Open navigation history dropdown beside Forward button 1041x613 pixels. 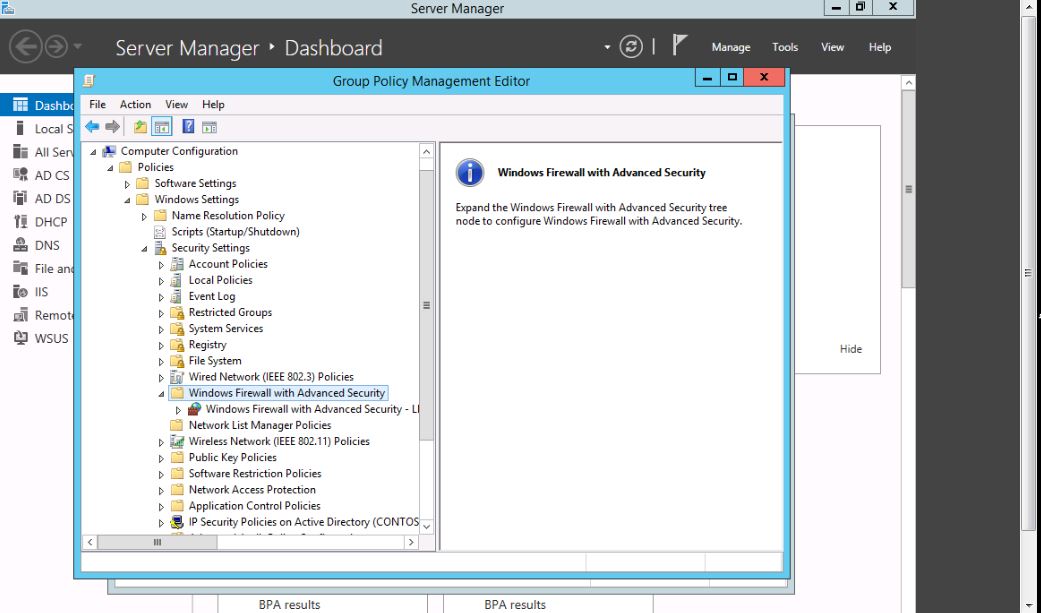point(78,46)
